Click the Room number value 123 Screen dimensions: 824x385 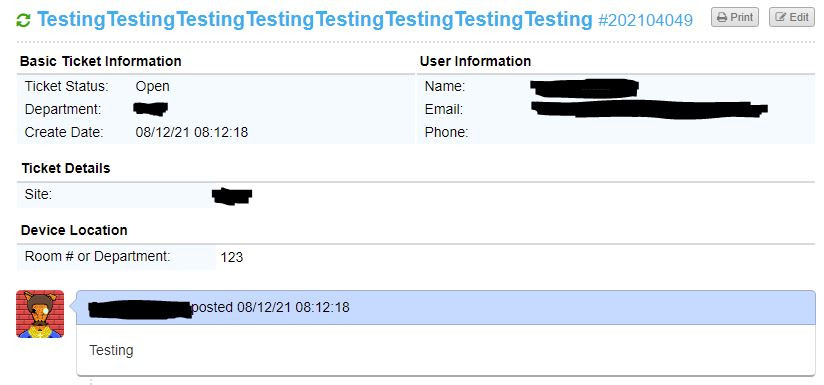point(232,257)
